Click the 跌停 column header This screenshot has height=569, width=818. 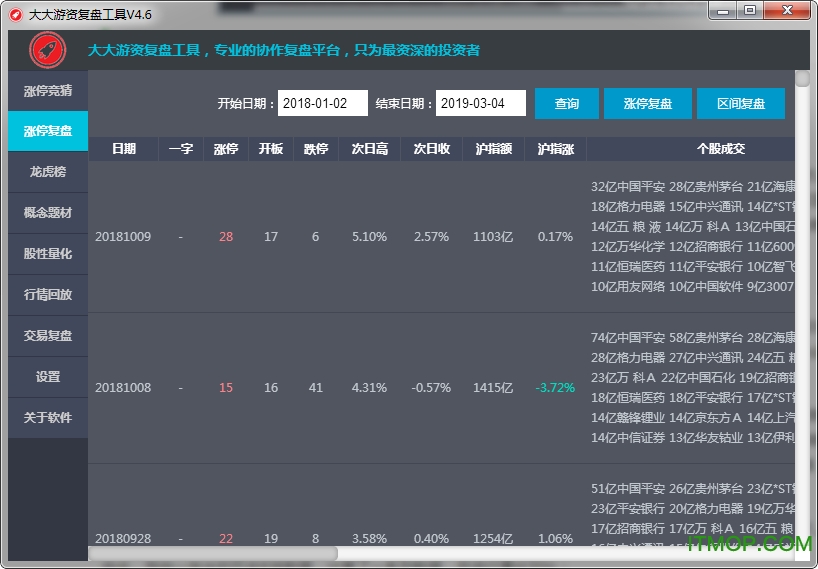coord(316,149)
